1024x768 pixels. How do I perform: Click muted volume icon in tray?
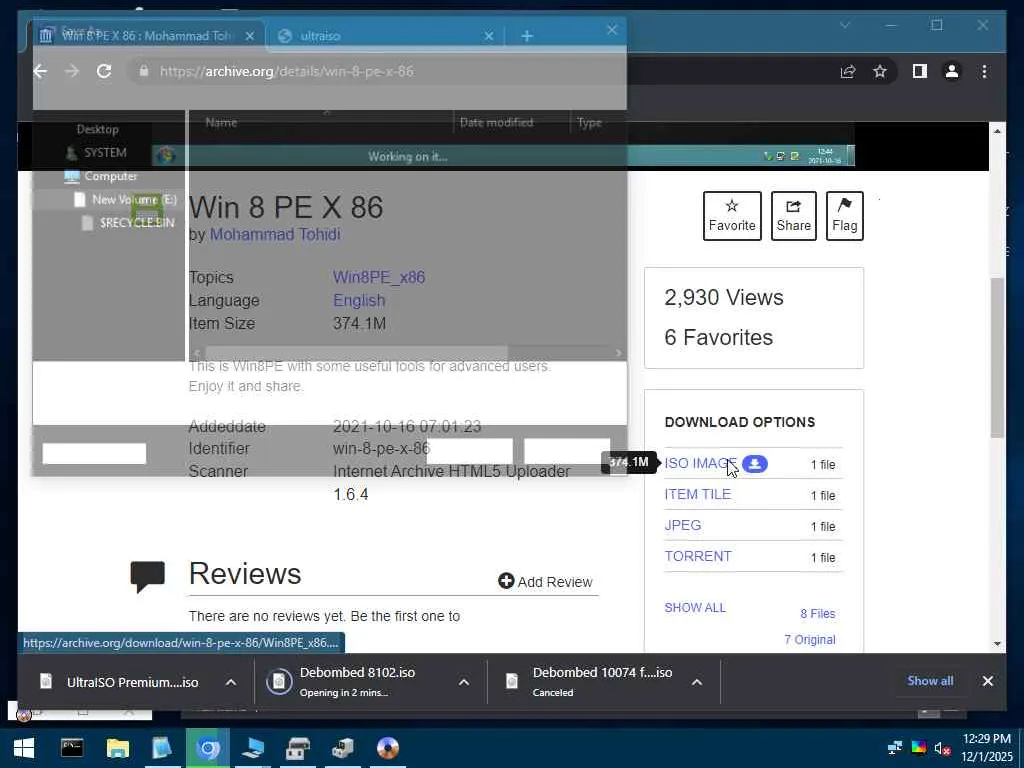[x=942, y=748]
